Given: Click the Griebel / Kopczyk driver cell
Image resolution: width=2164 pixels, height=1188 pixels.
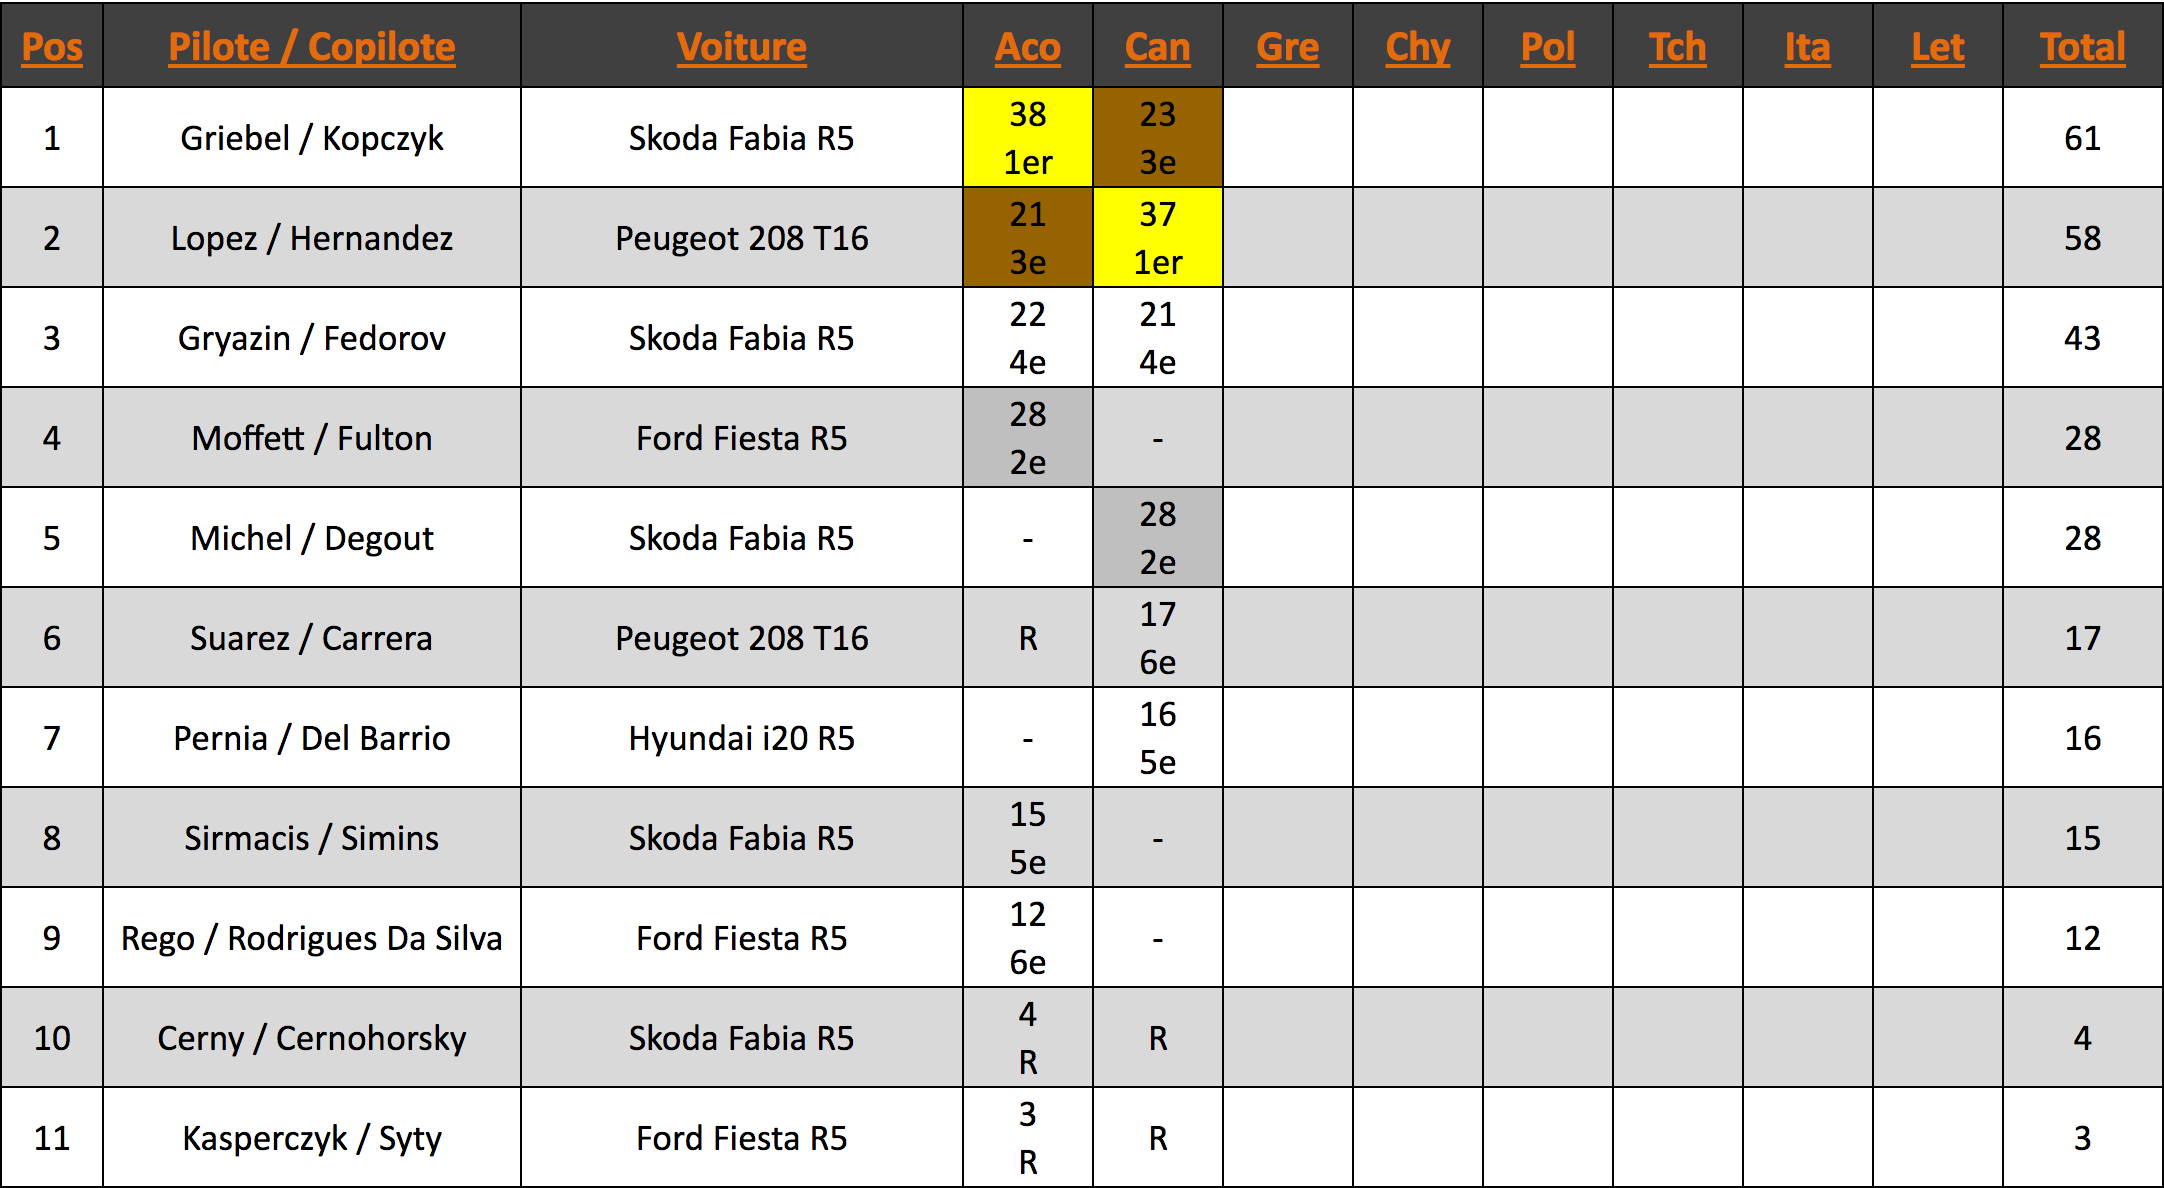Looking at the screenshot, I should point(312,138).
